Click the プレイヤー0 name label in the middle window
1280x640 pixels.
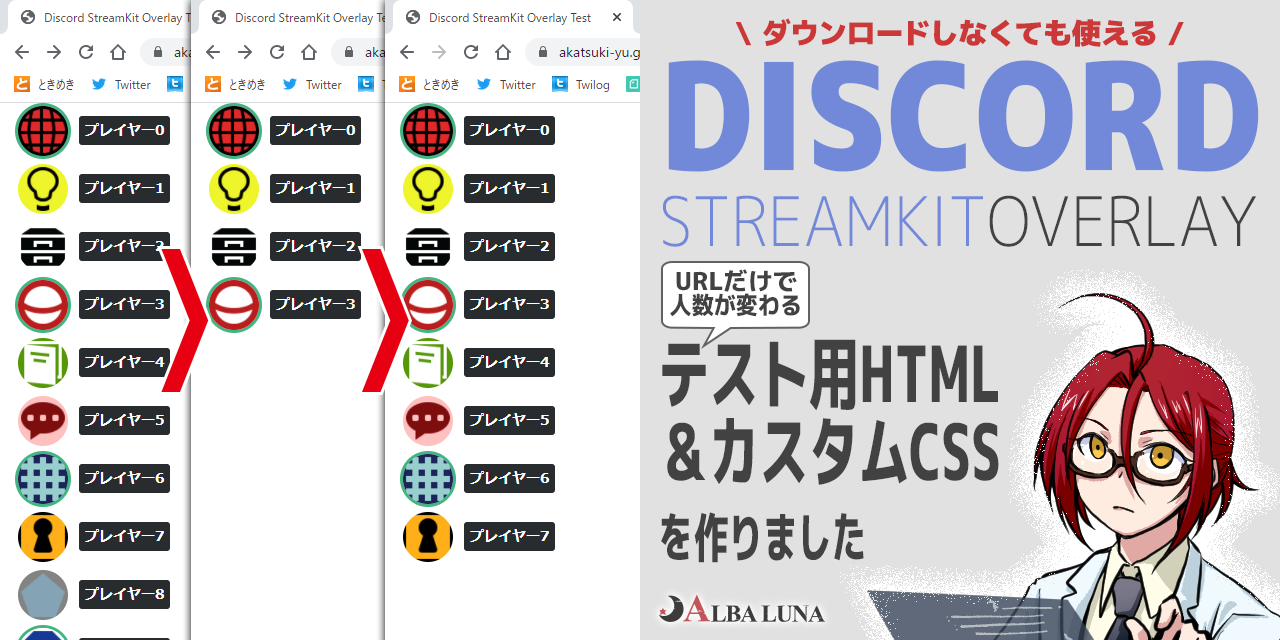(315, 130)
